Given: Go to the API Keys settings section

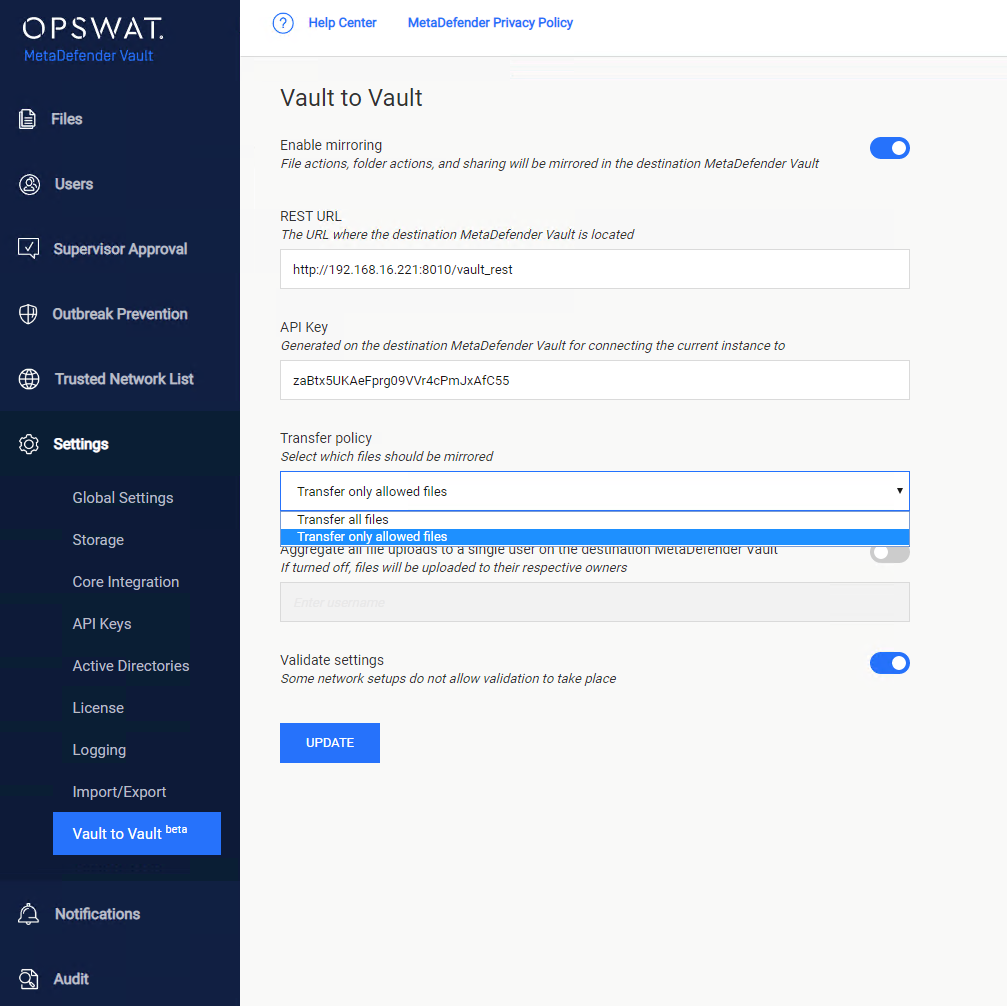Looking at the screenshot, I should point(103,623).
